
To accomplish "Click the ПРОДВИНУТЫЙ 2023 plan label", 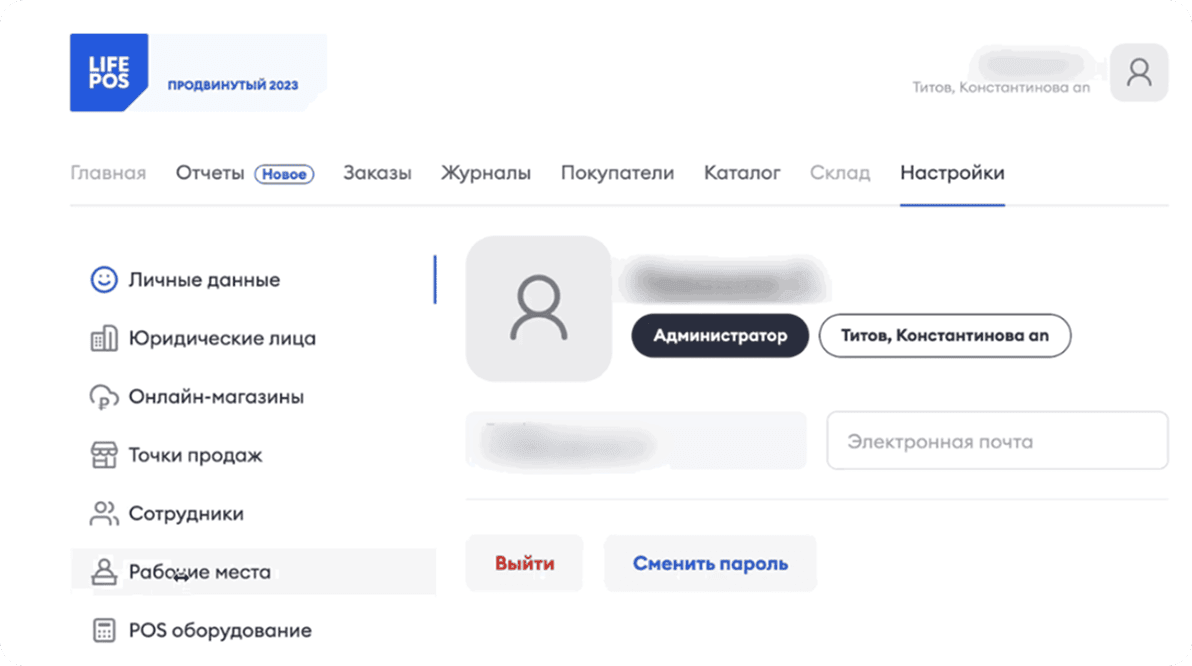I will point(233,85).
